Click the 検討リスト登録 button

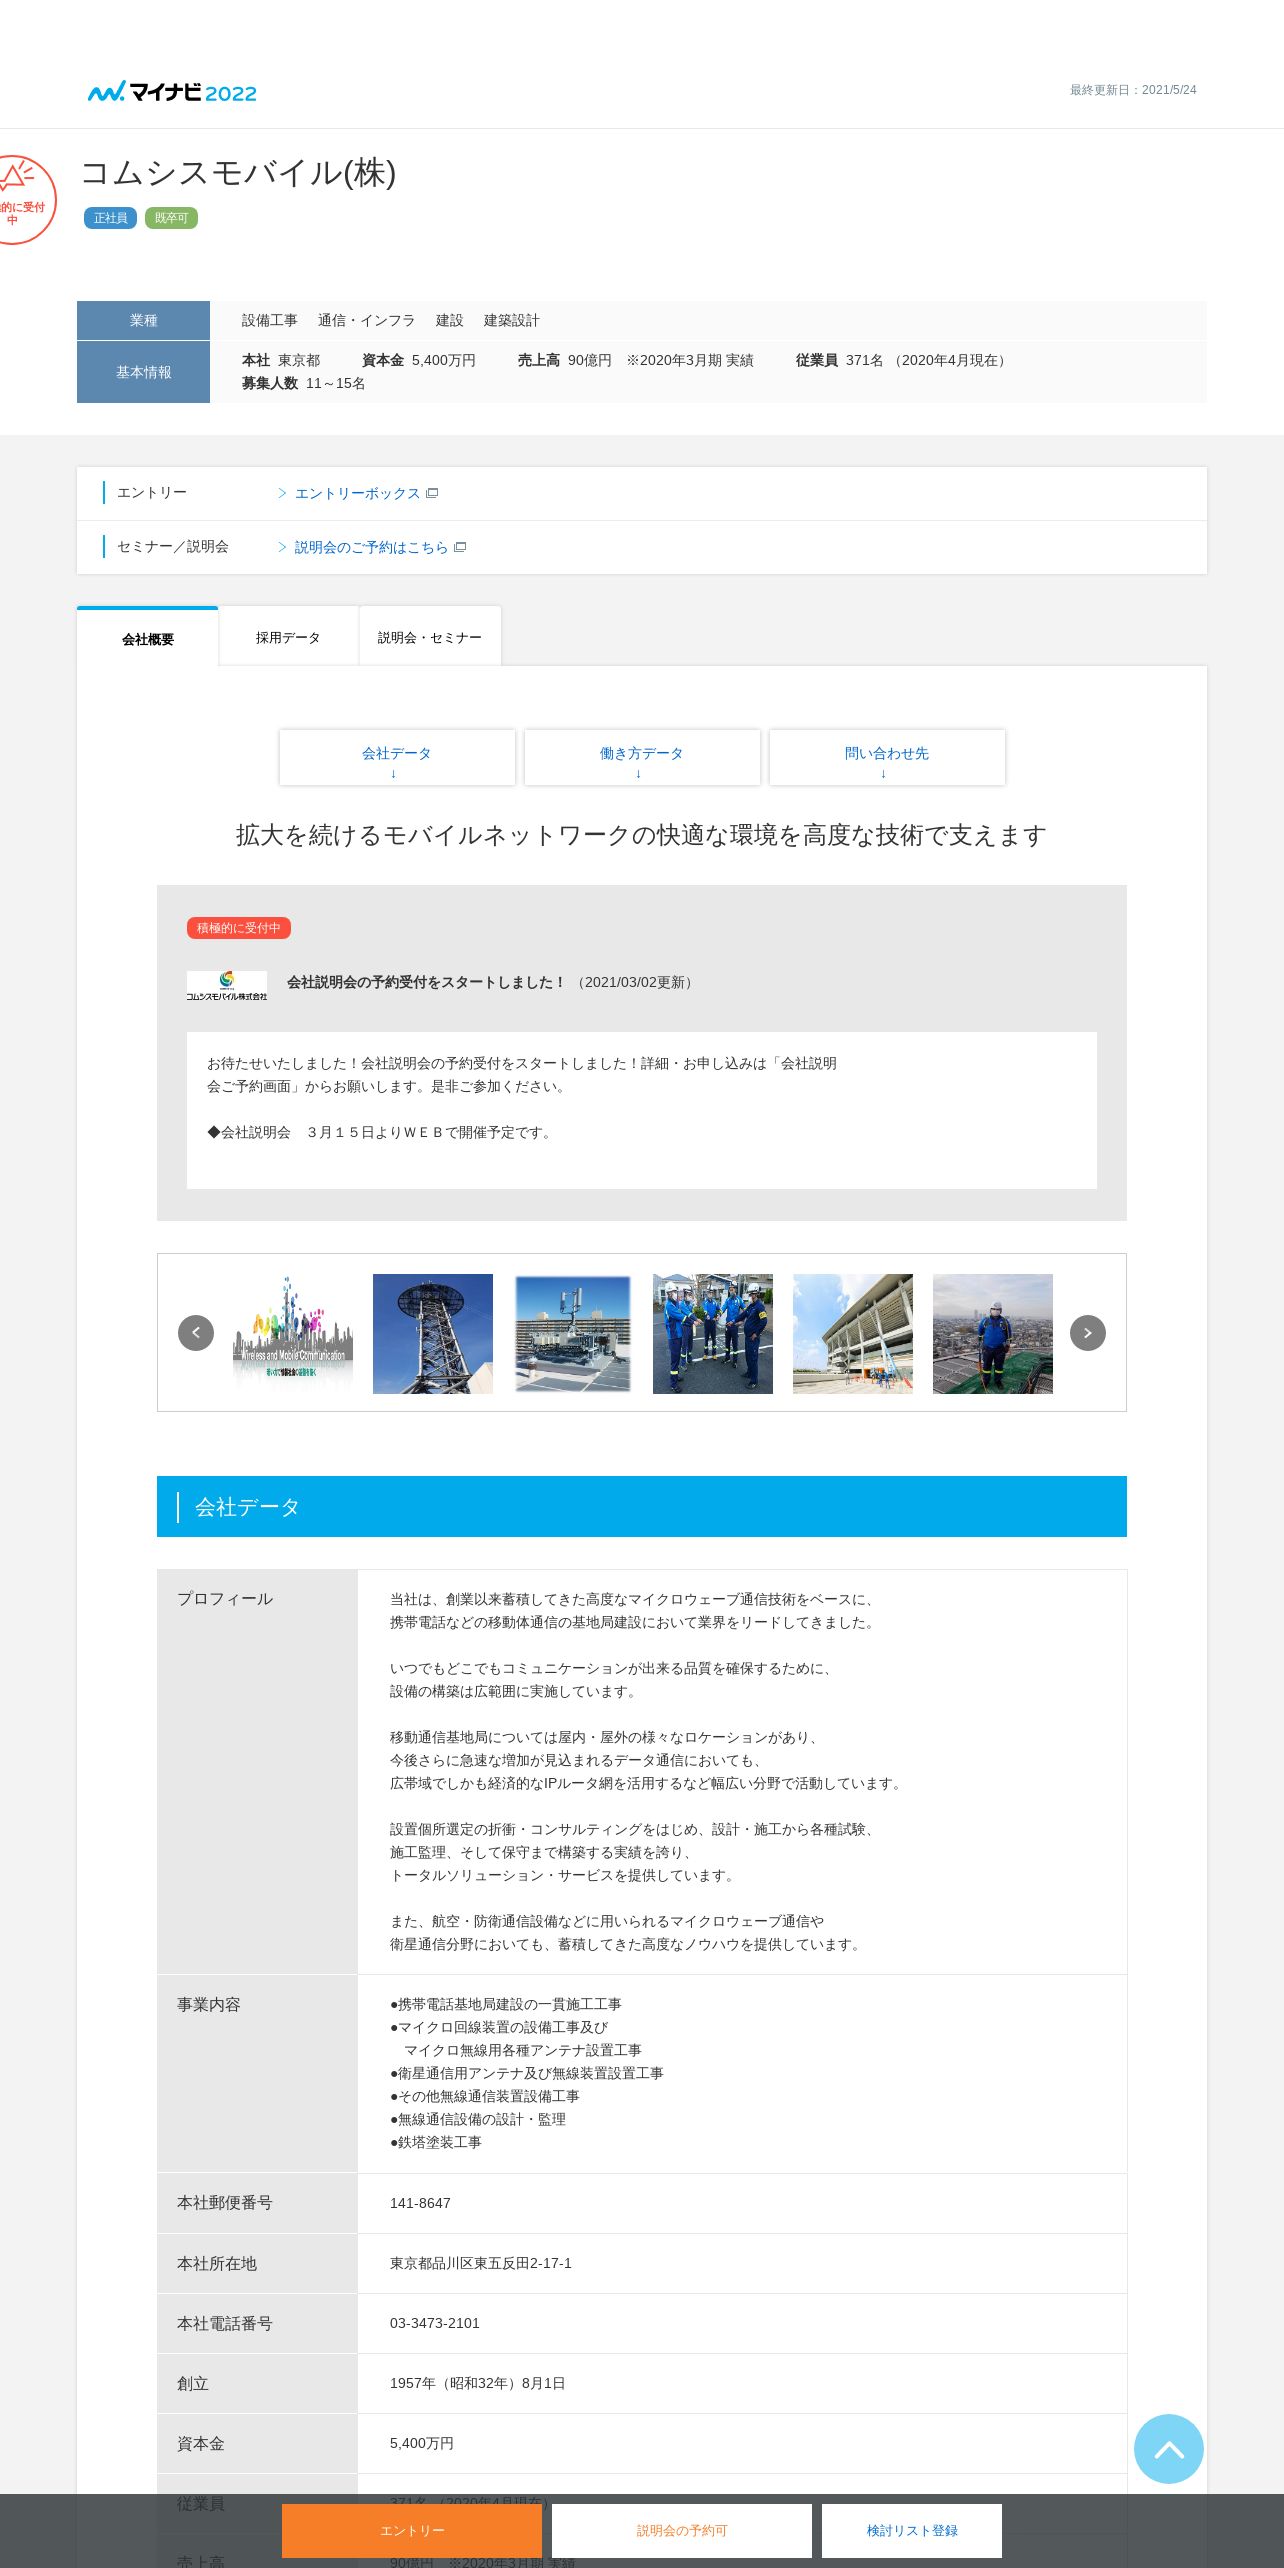coord(912,2530)
